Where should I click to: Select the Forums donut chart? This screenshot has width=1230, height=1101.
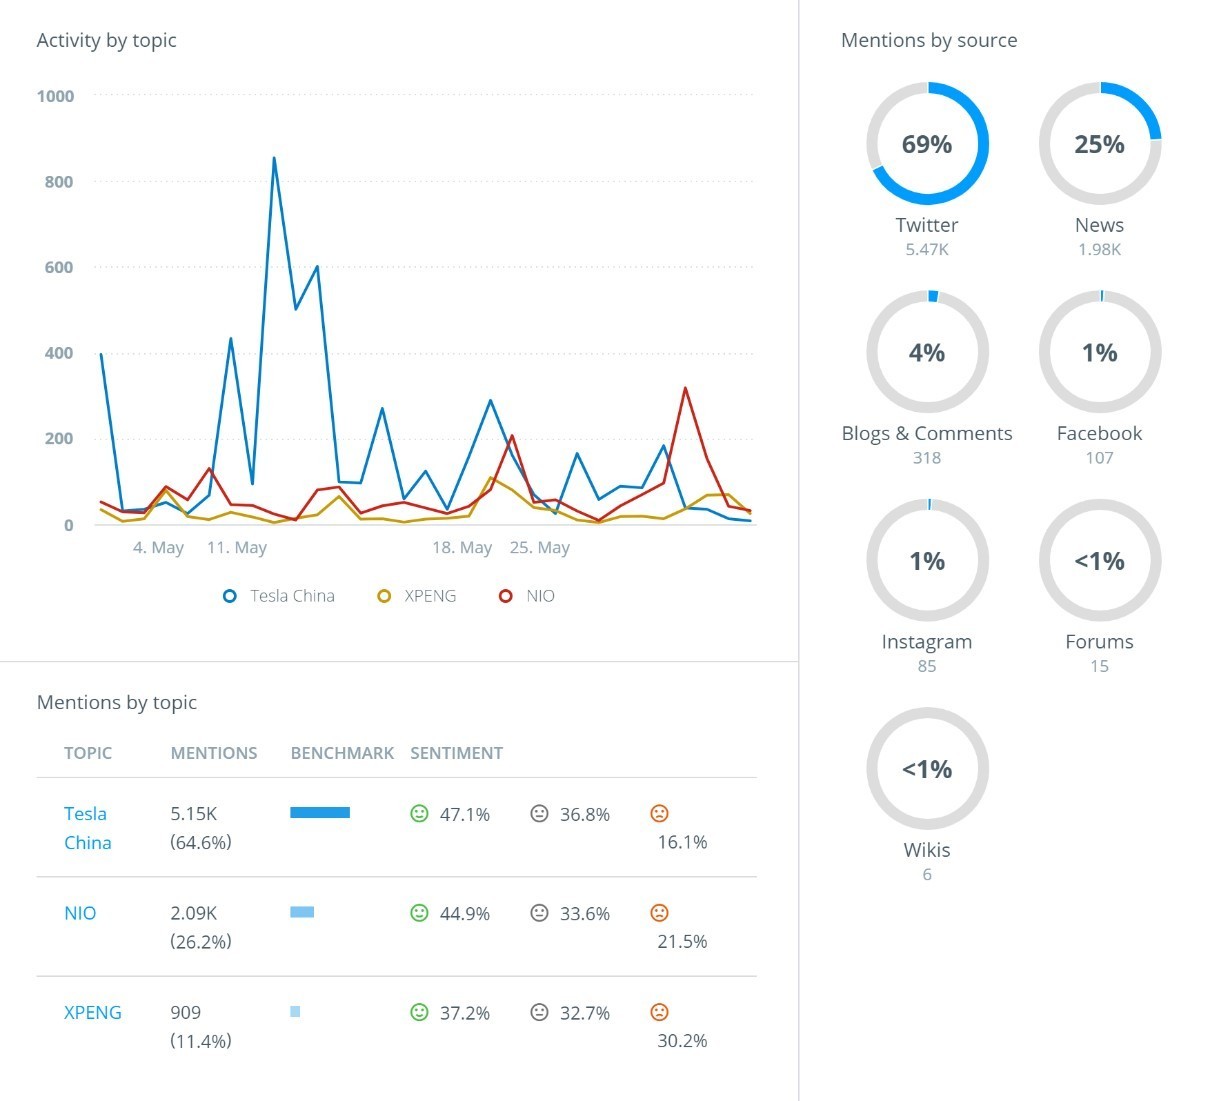(x=1100, y=560)
